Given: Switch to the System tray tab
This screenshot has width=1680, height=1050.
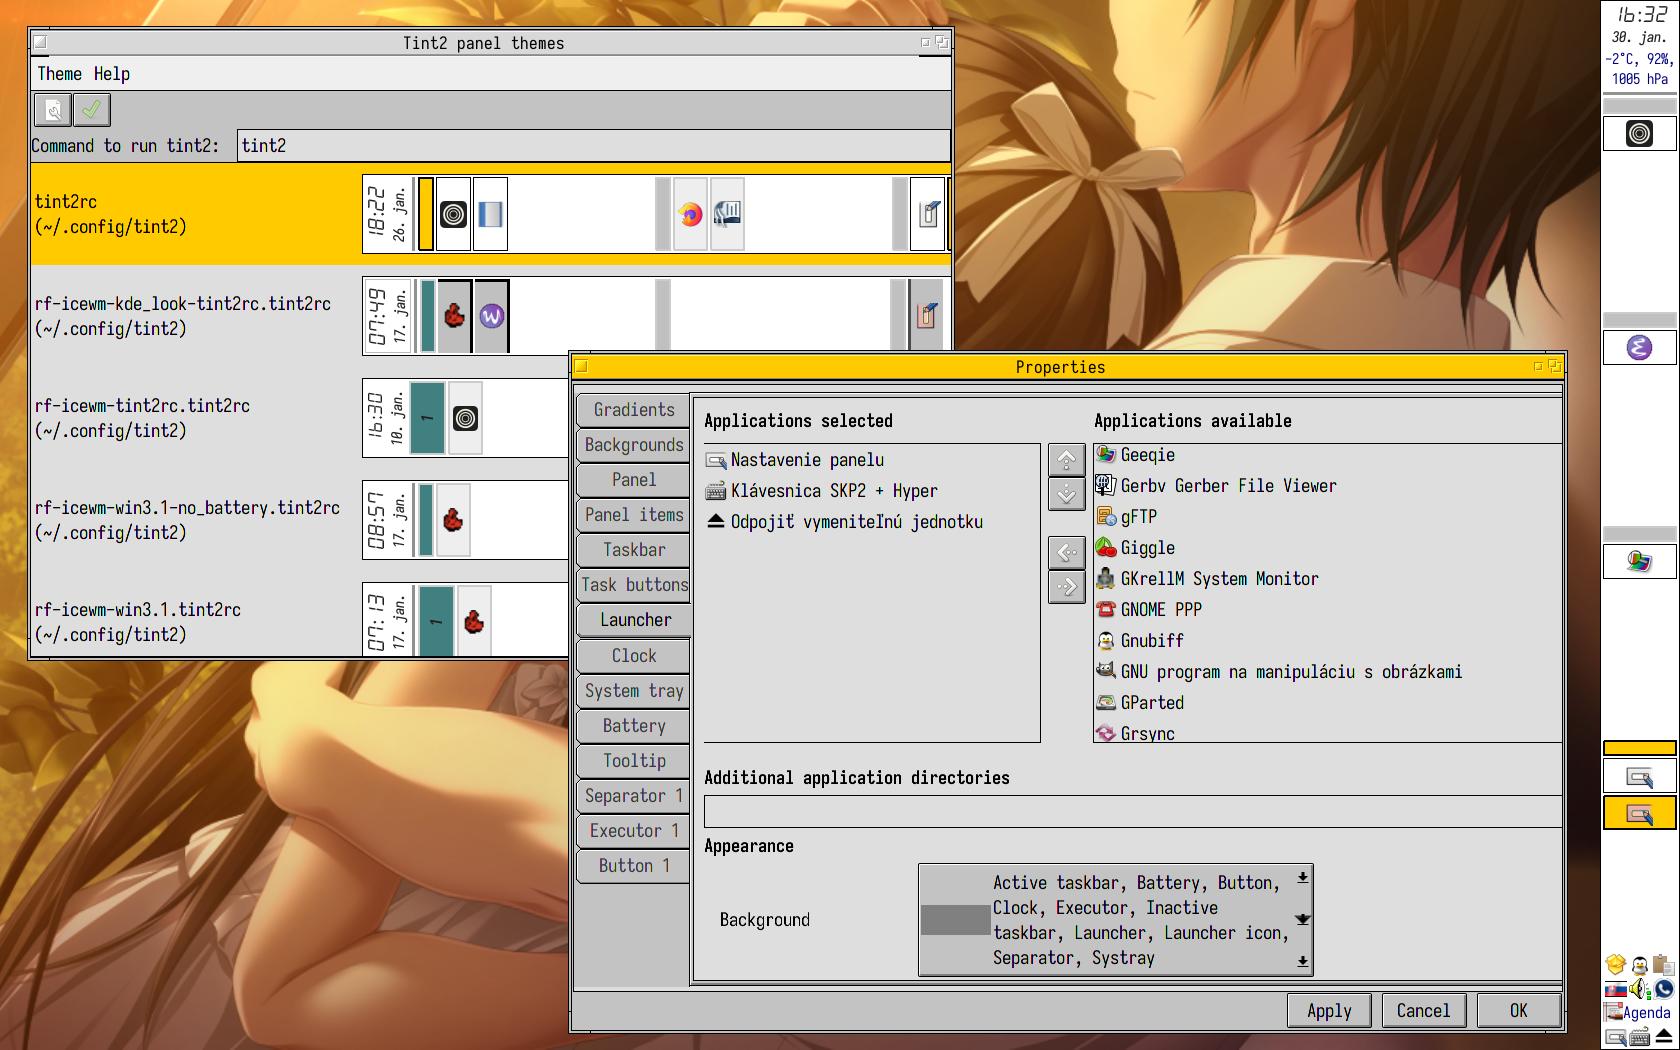Looking at the screenshot, I should (x=634, y=691).
